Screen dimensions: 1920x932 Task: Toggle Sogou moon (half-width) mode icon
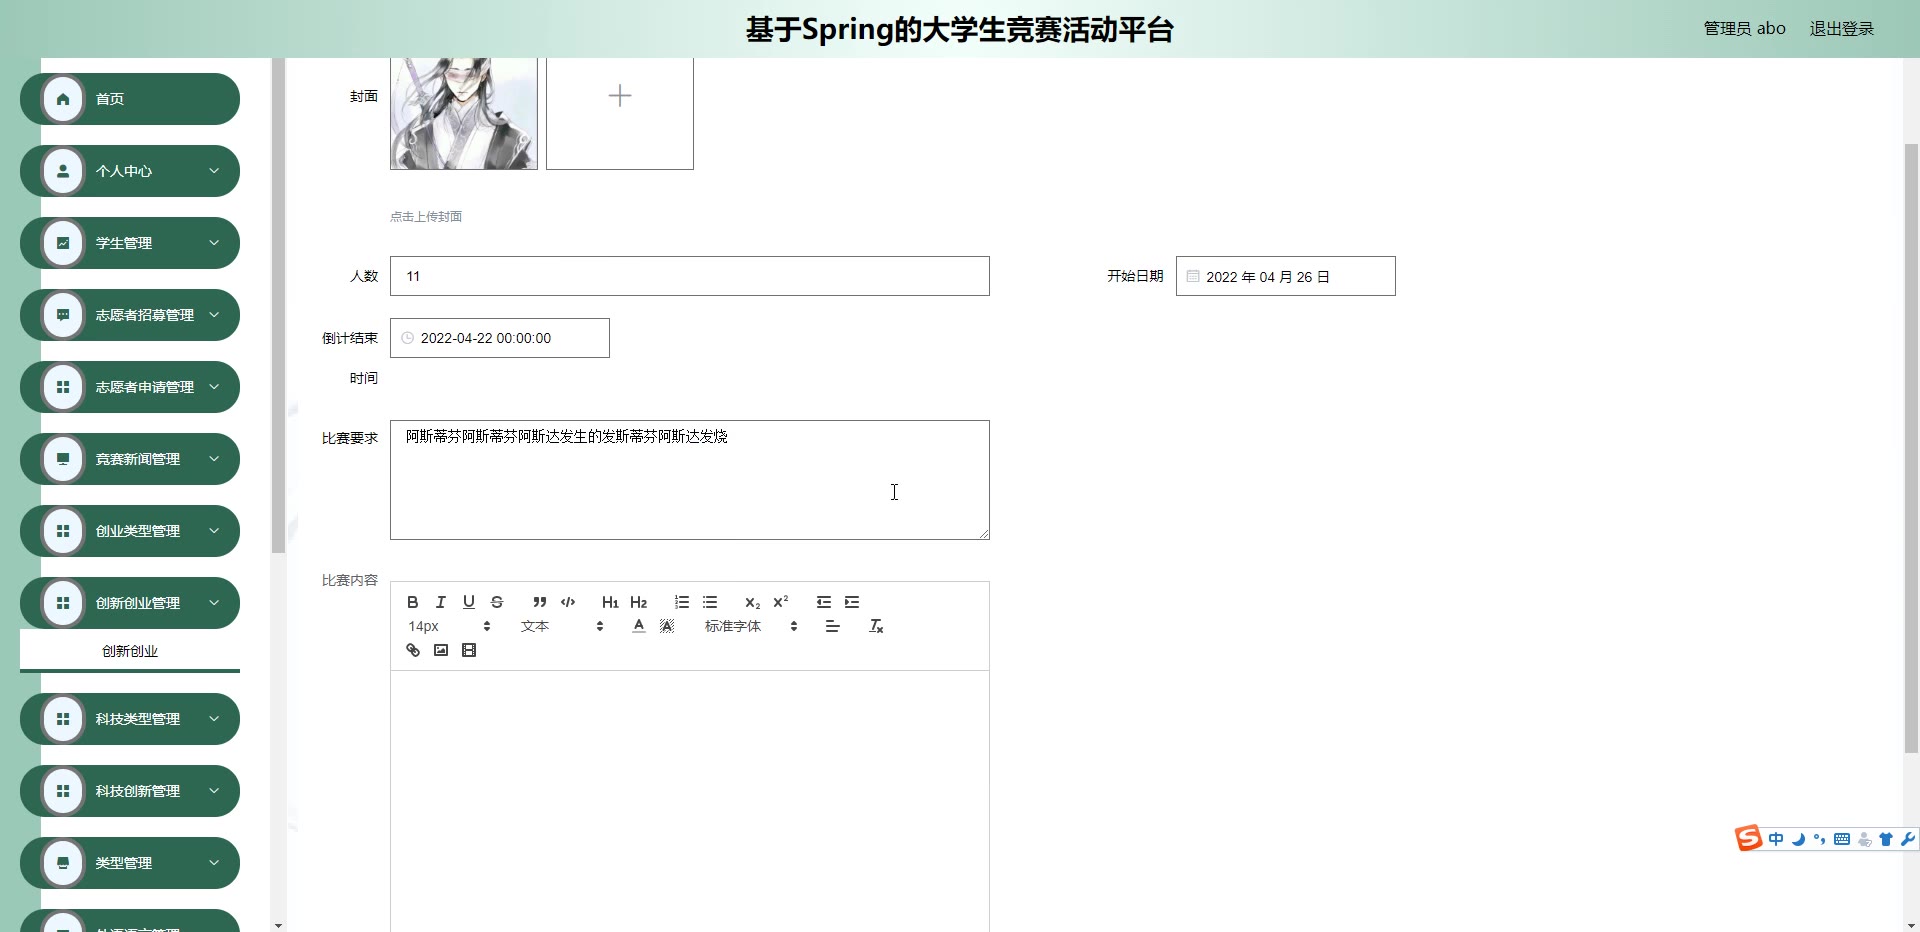[1798, 839]
